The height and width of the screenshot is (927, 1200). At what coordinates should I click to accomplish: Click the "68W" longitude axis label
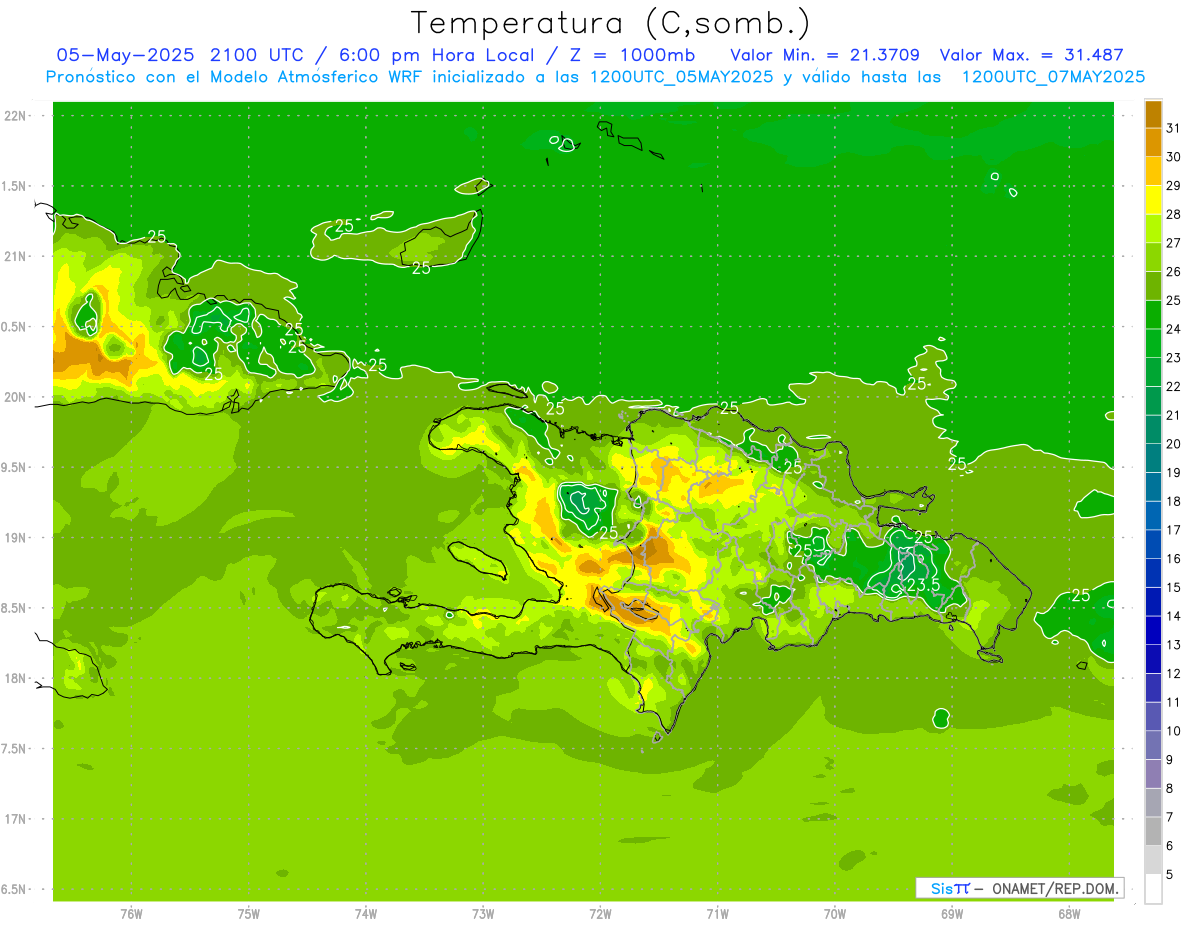(x=1069, y=913)
